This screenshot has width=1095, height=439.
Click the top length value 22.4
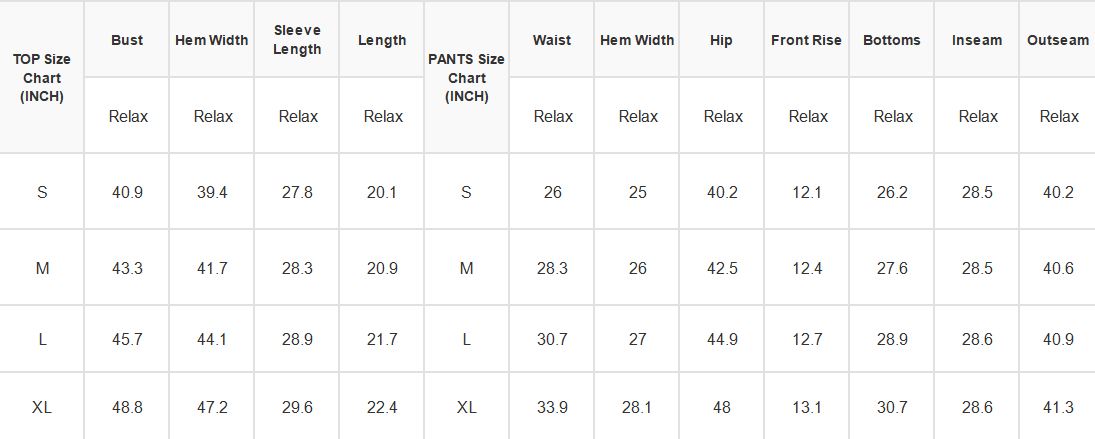382,407
